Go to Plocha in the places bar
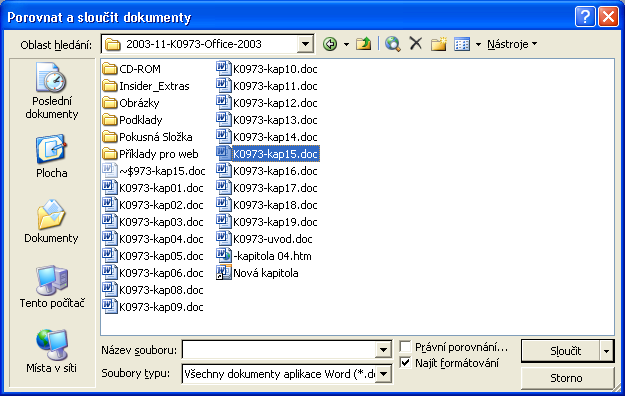This screenshot has width=625, height=396. (x=51, y=156)
